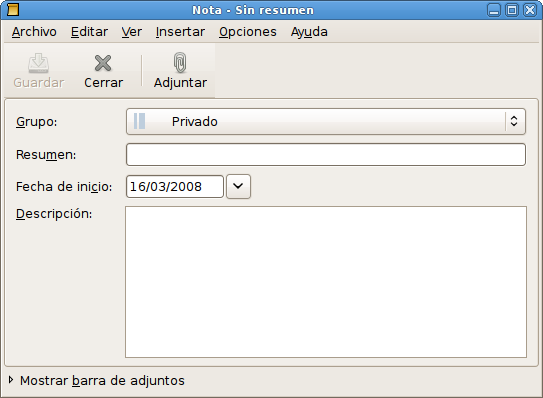543x398 pixels.
Task: Maximize the Nota window
Action: click(x=512, y=10)
